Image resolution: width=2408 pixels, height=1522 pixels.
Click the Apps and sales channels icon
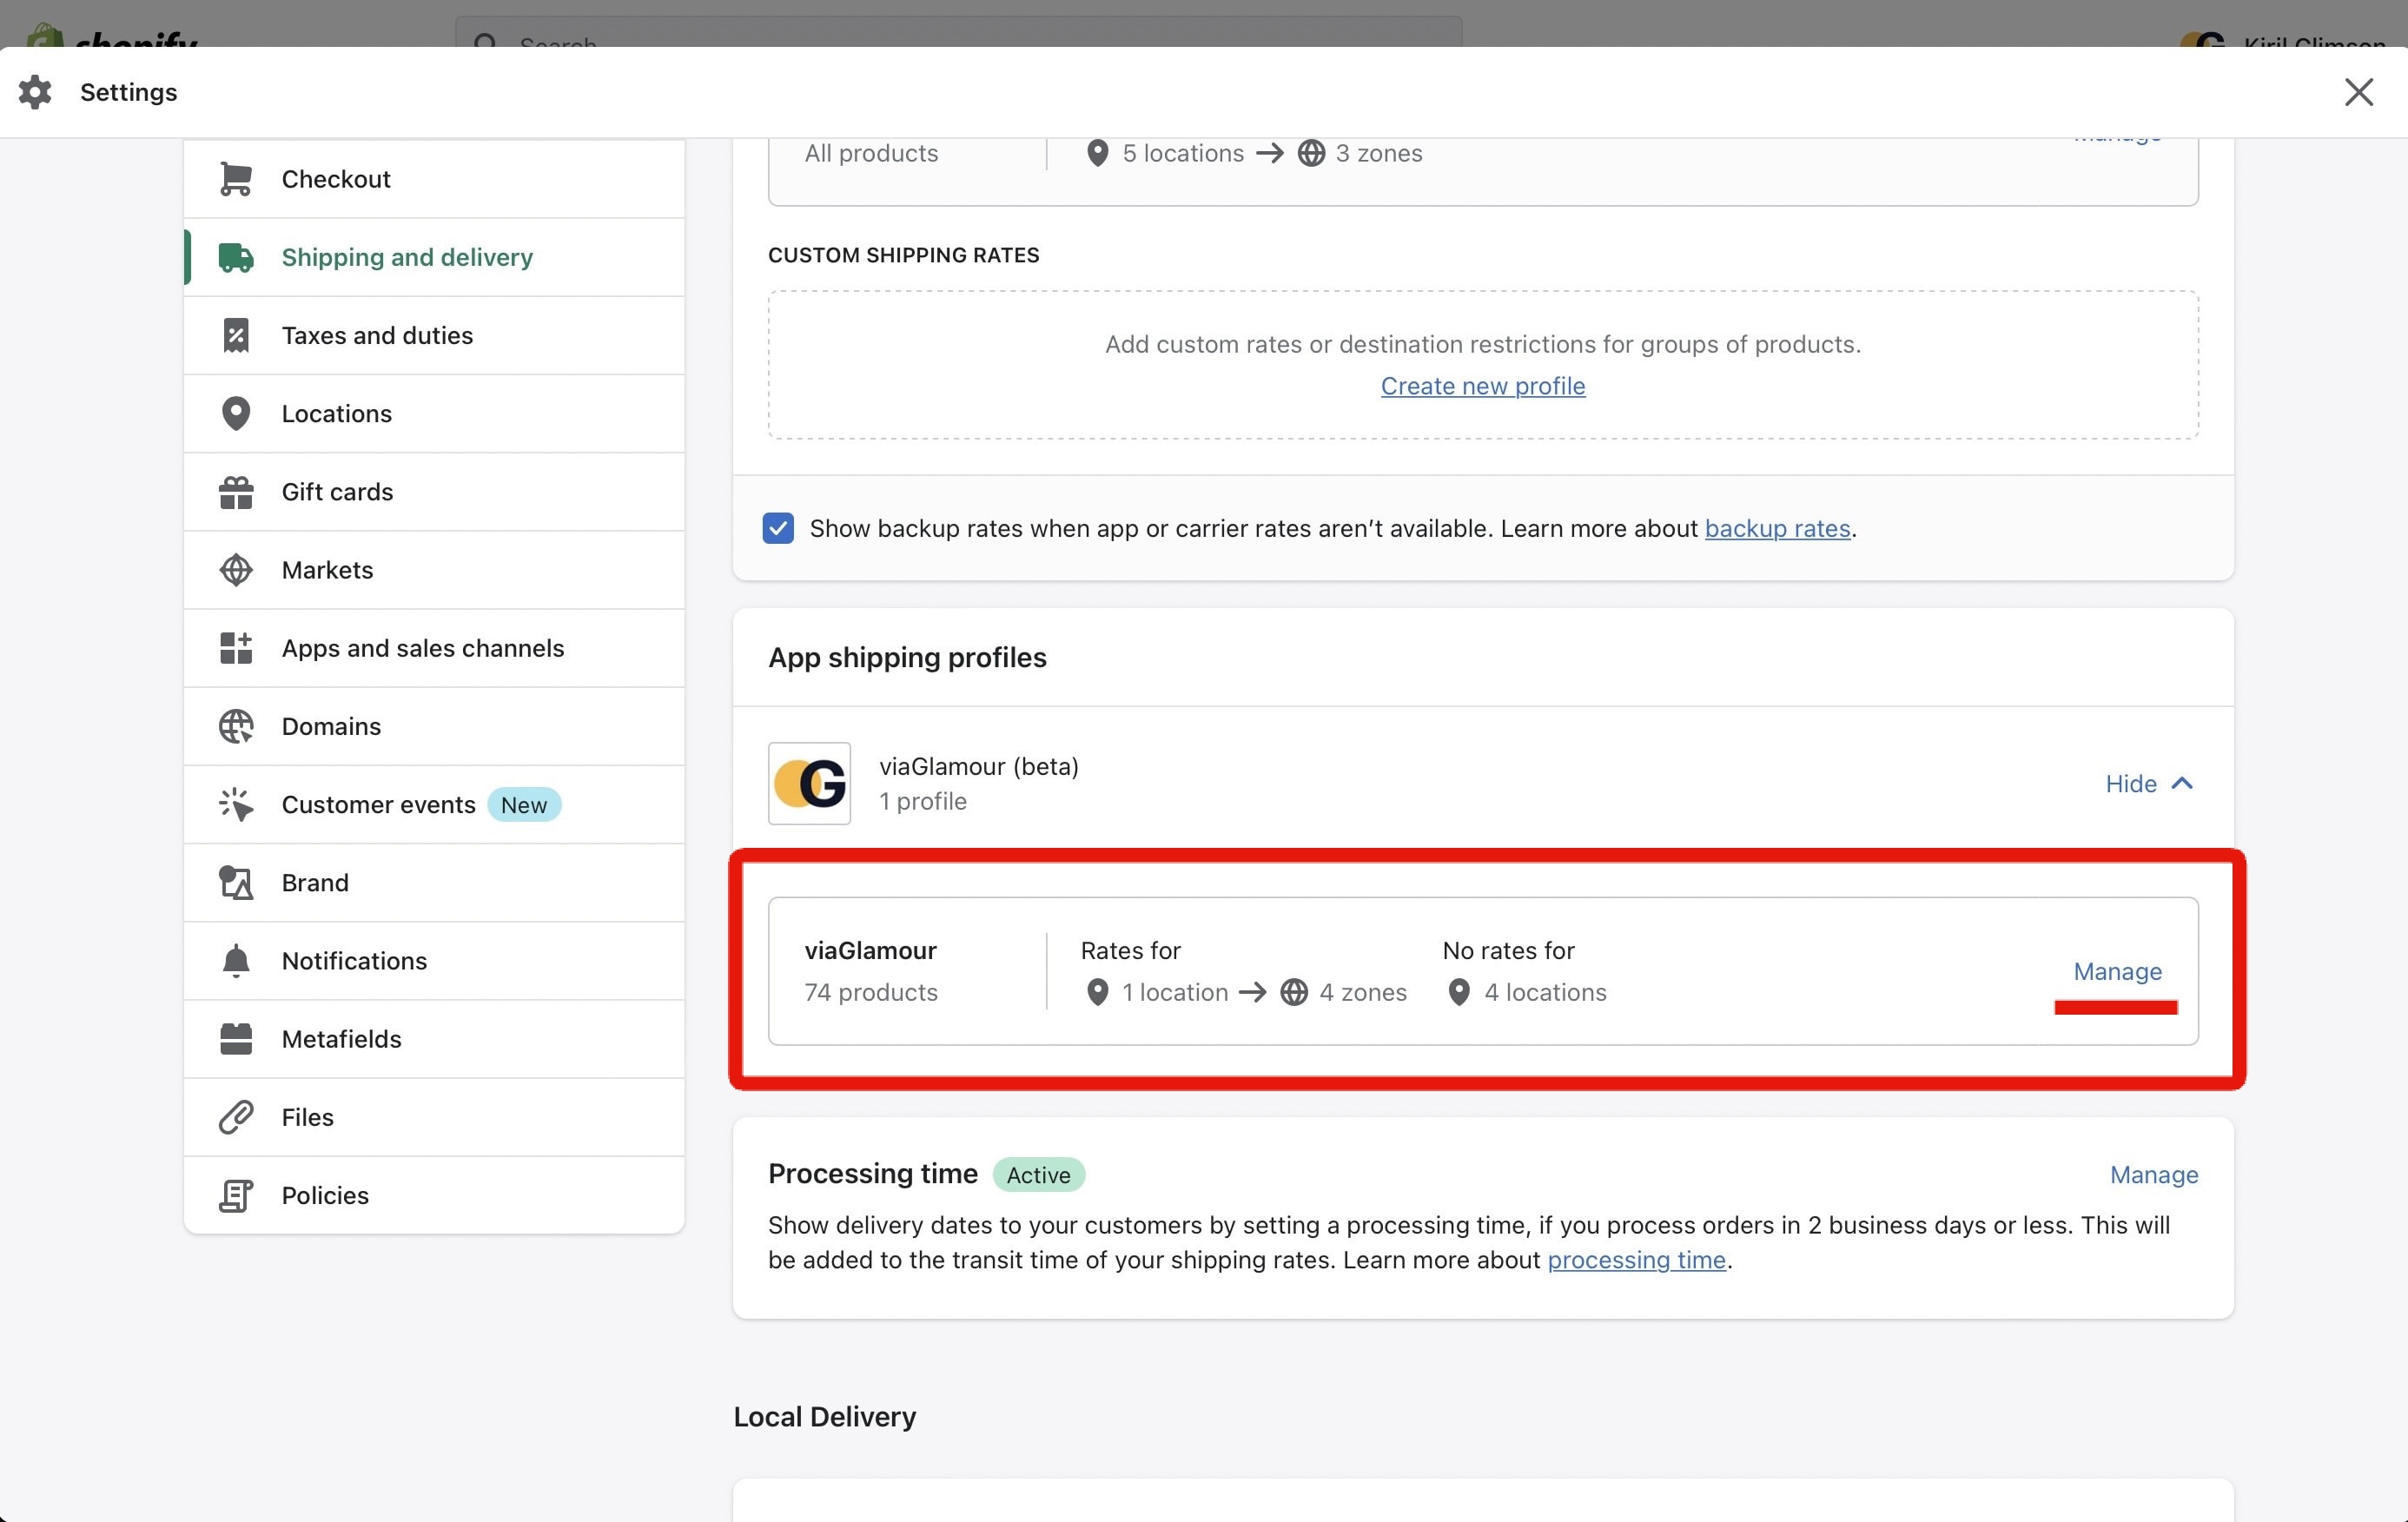235,647
